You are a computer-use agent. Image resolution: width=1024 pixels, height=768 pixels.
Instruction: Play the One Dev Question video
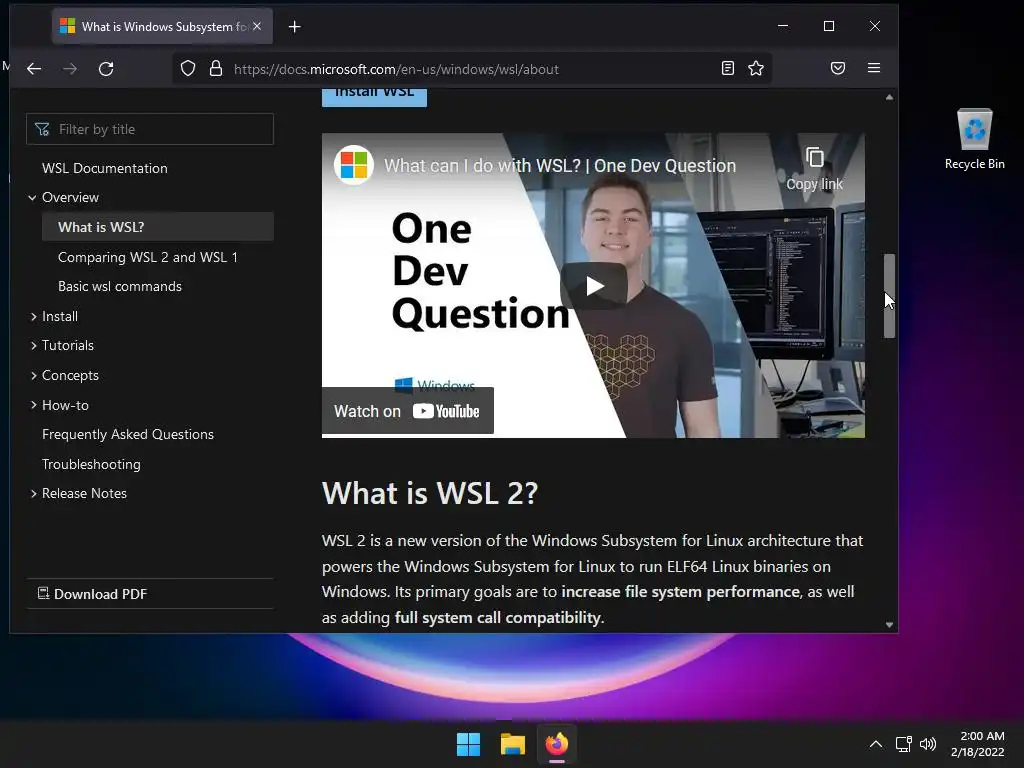594,286
